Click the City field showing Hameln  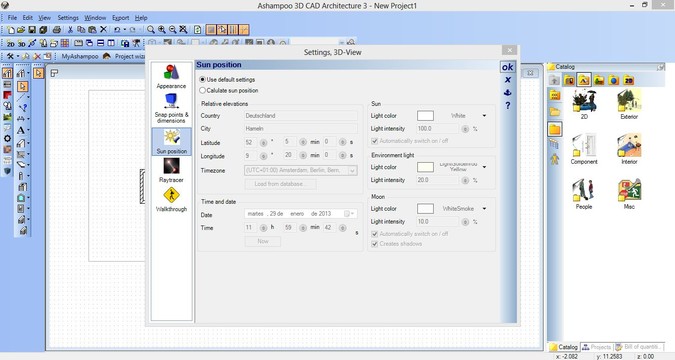[x=300, y=128]
